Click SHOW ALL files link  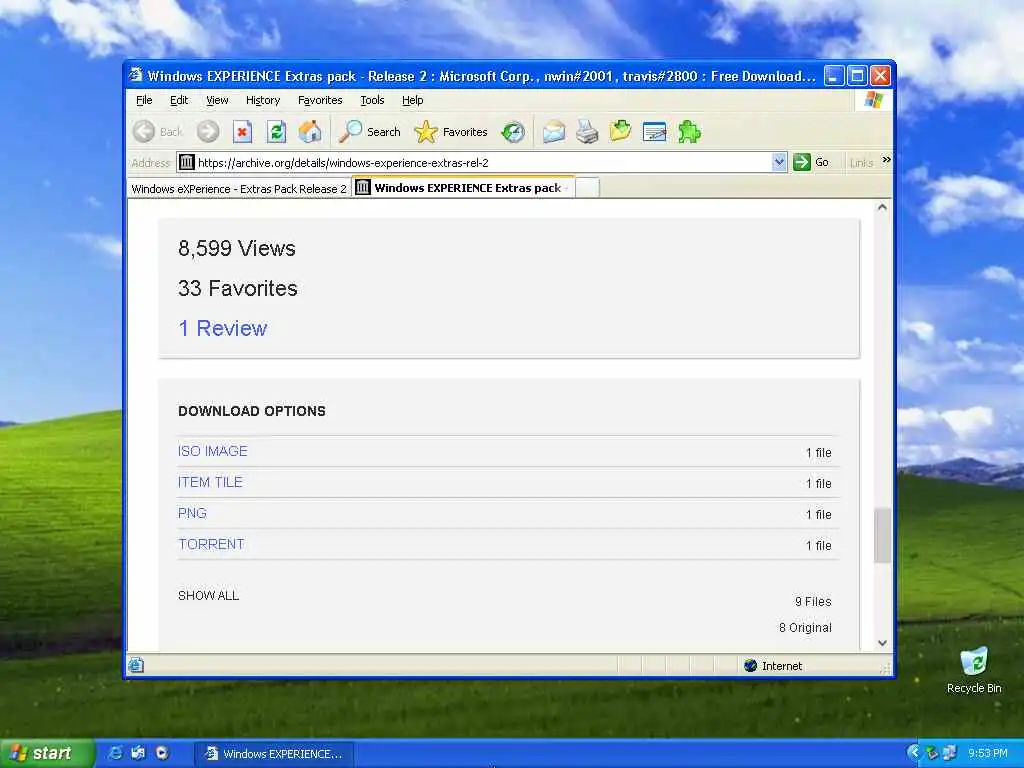click(x=208, y=596)
